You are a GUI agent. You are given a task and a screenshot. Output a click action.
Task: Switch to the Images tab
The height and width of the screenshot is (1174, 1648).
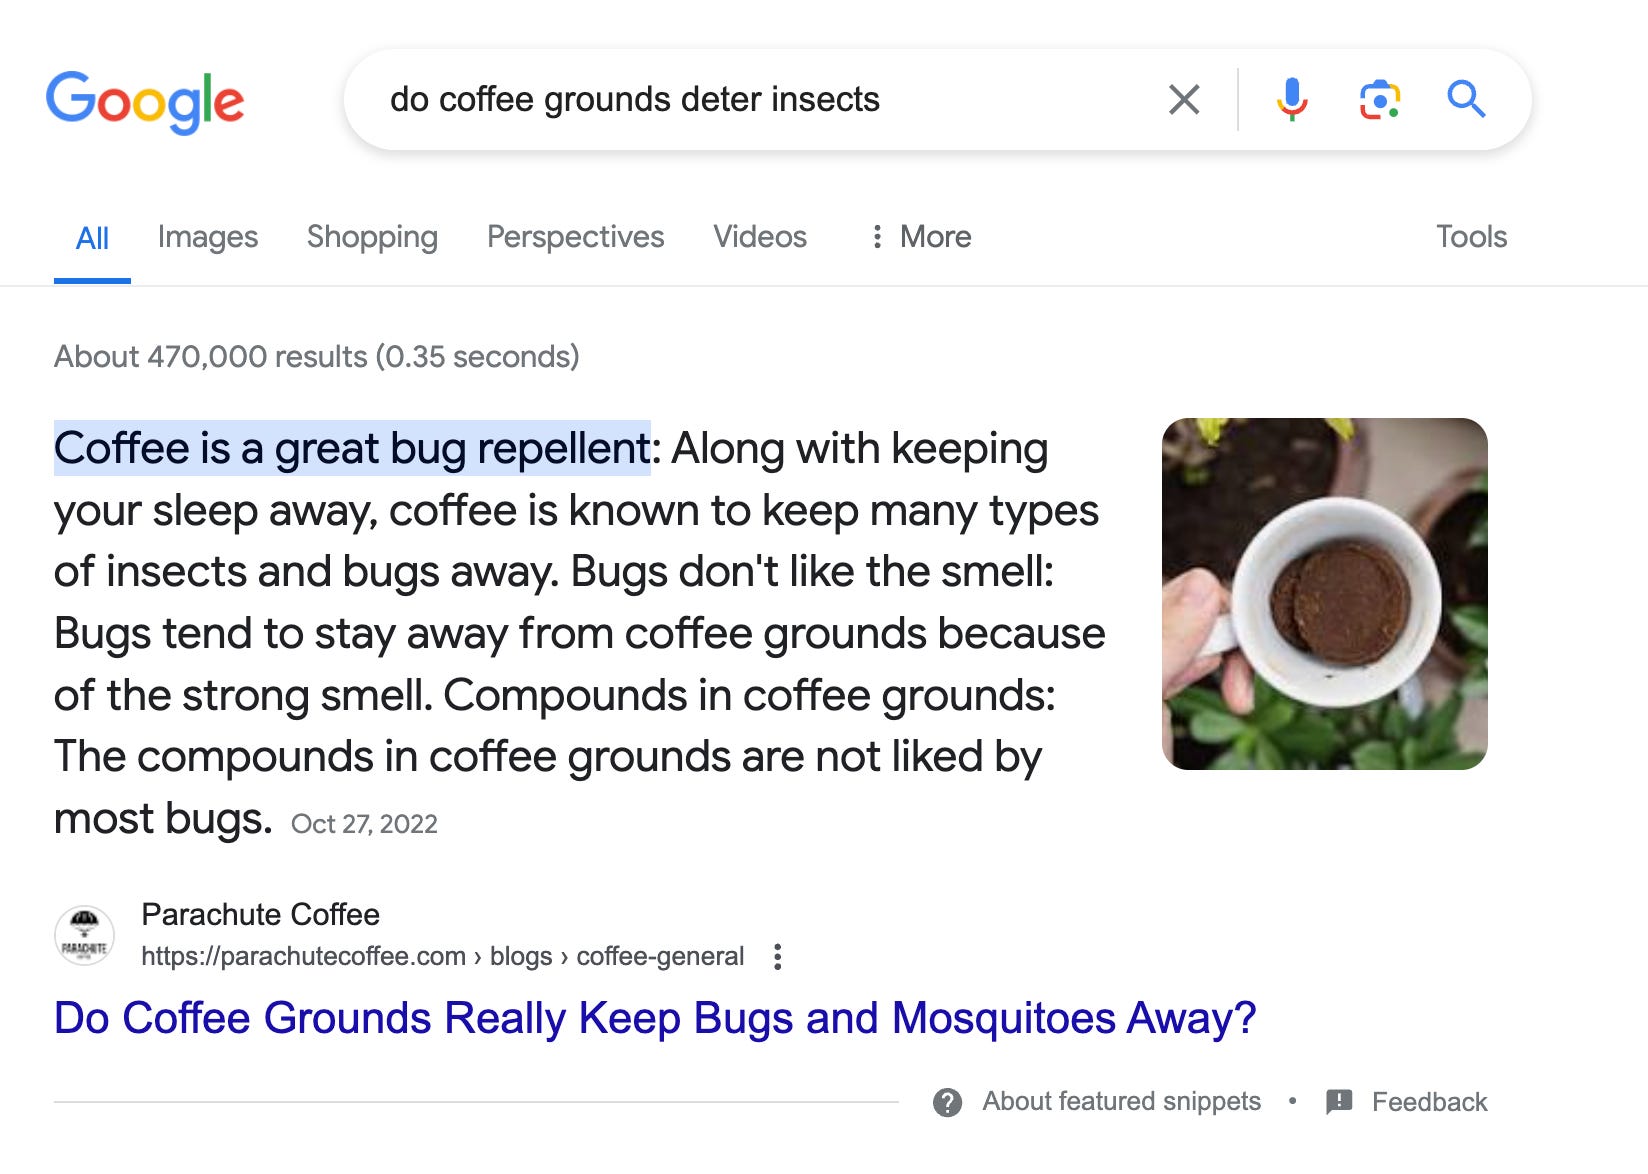208,237
